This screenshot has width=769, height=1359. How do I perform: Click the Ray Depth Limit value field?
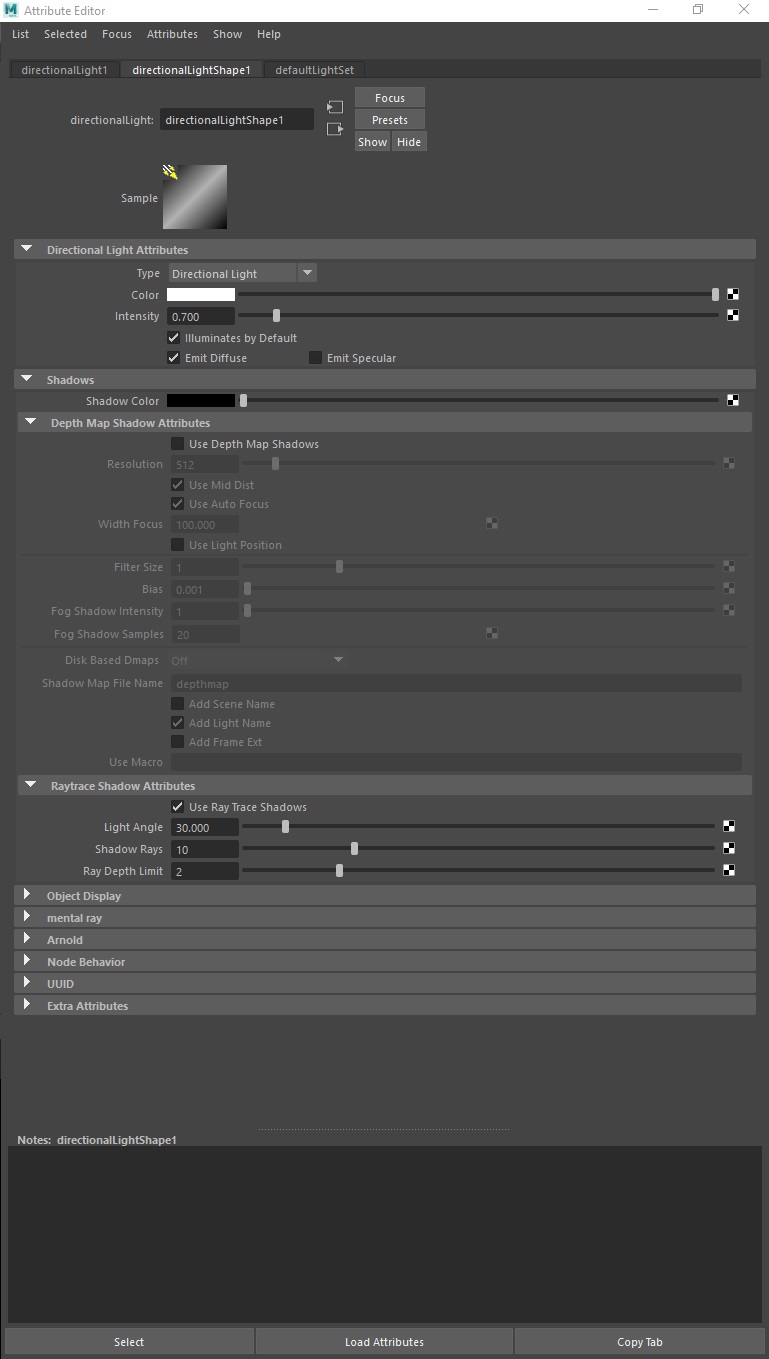(204, 871)
